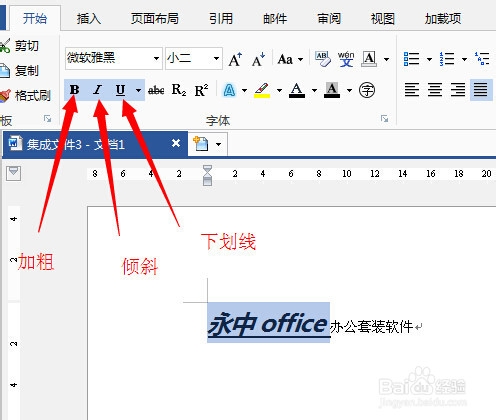Switch to 开始 tab
The width and height of the screenshot is (496, 420).
pos(35,18)
